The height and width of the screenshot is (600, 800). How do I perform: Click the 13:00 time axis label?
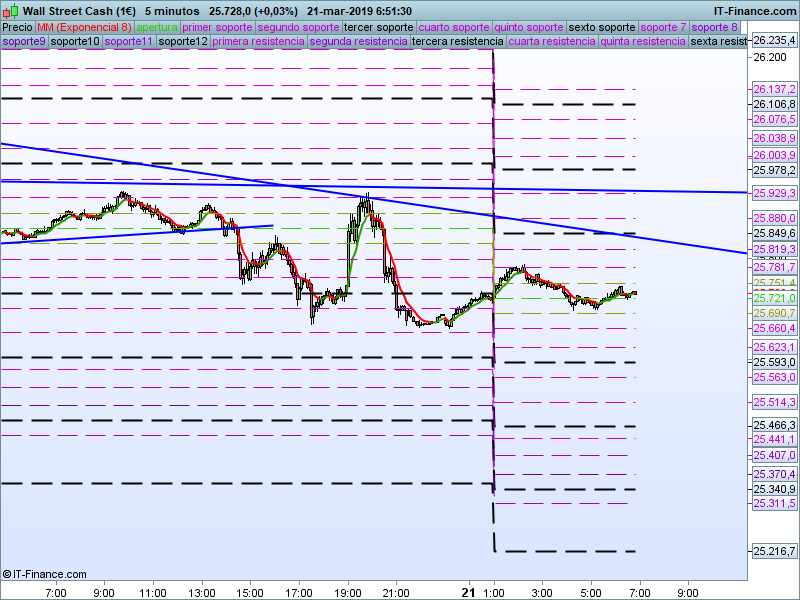(x=202, y=593)
